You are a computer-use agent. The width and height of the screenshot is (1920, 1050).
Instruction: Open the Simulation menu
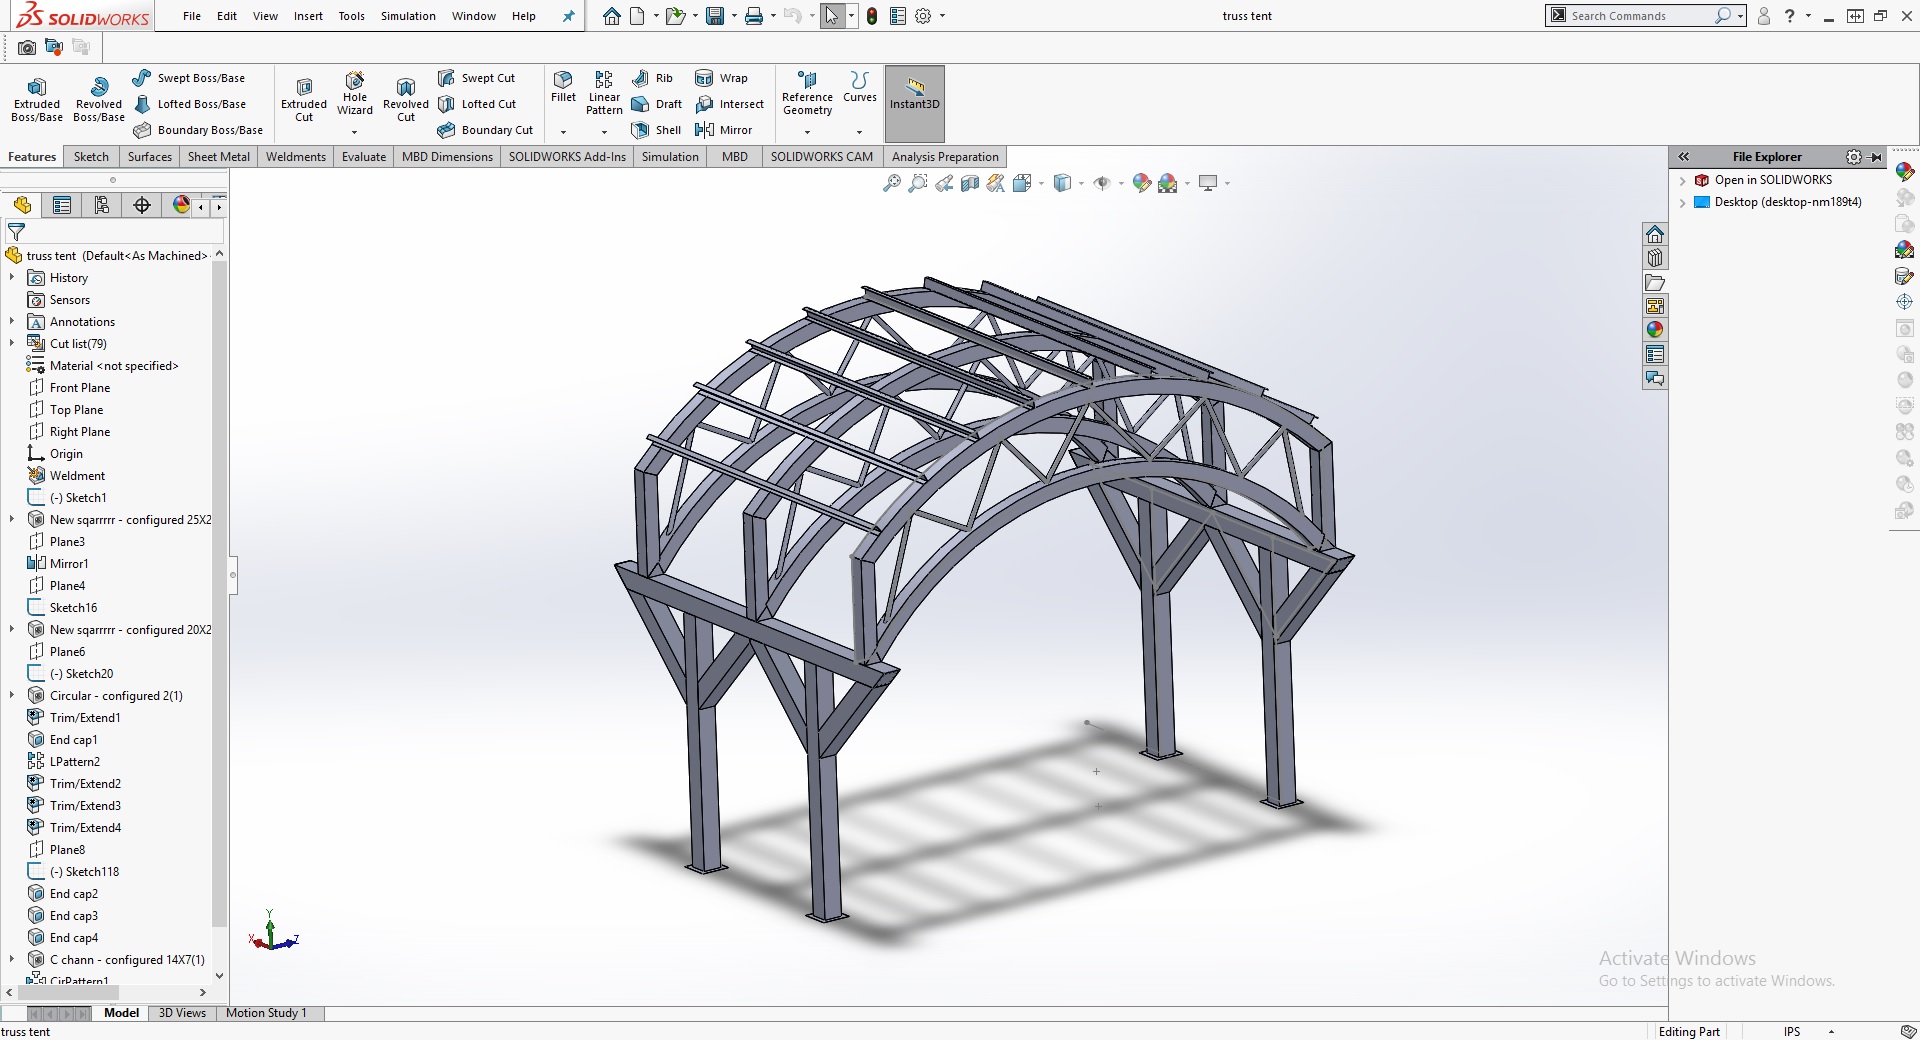(x=408, y=16)
